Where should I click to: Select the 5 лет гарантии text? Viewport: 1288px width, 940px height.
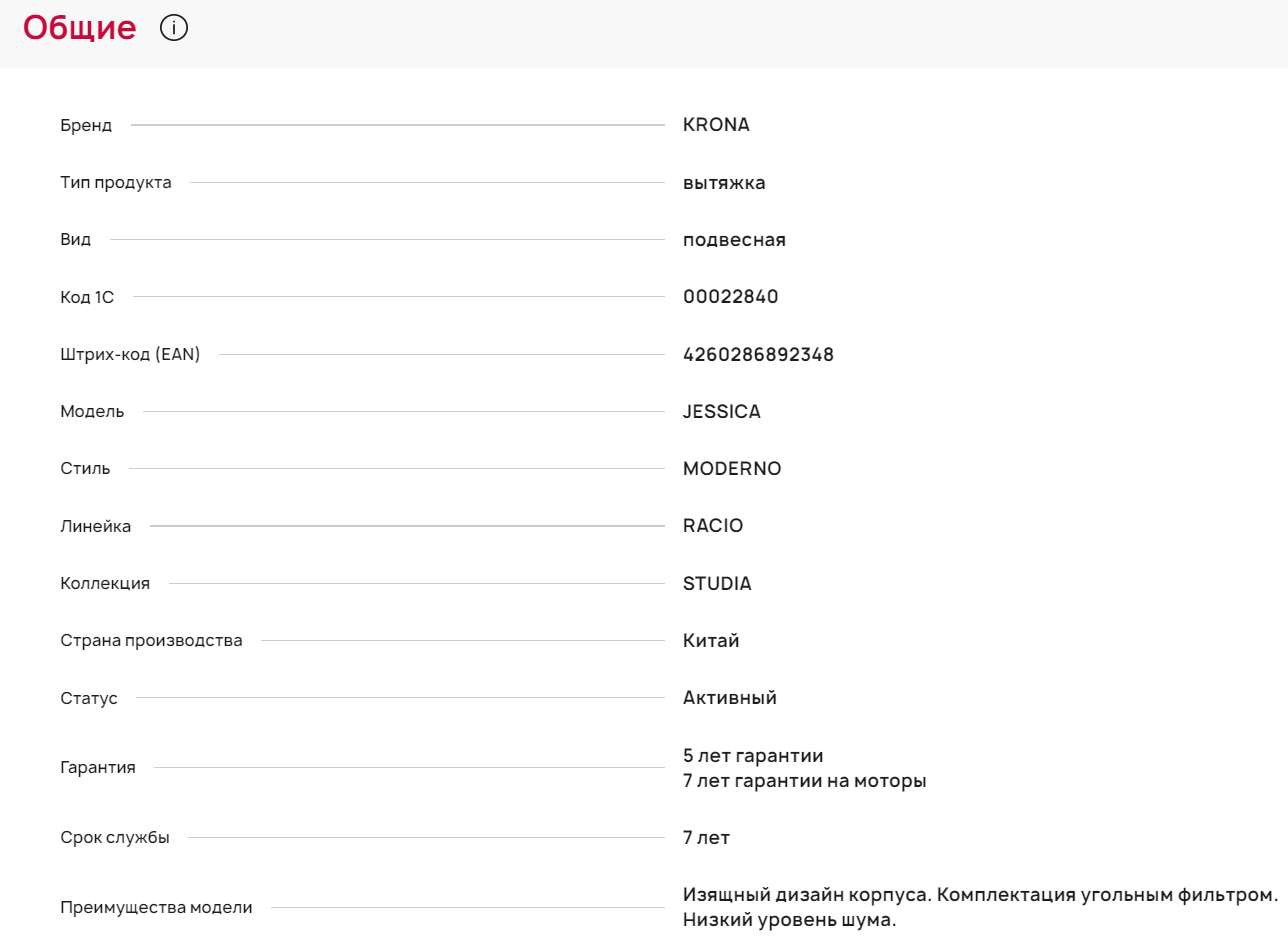(753, 756)
